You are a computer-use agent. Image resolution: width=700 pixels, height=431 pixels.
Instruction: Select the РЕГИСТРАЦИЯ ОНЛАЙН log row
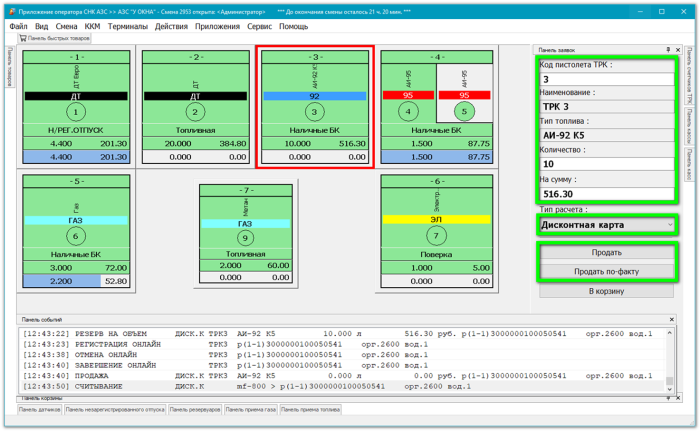342,344
